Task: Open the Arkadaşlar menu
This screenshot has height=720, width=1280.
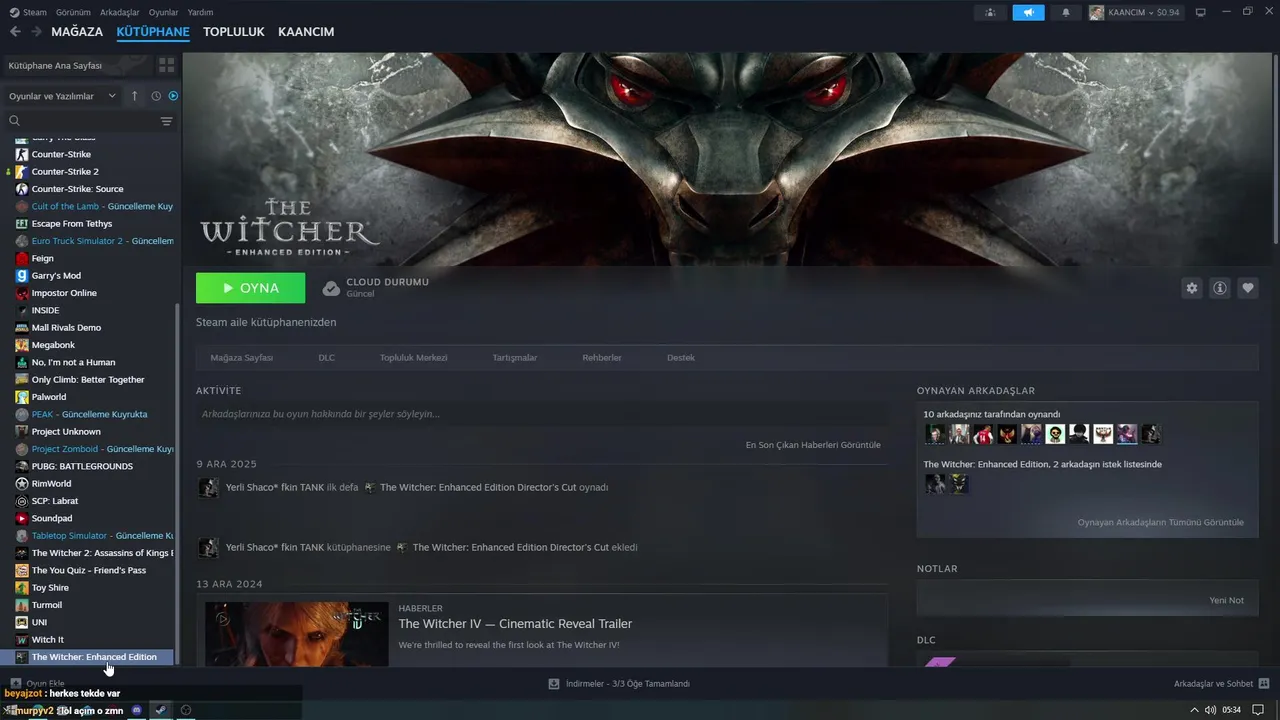Action: coord(120,12)
